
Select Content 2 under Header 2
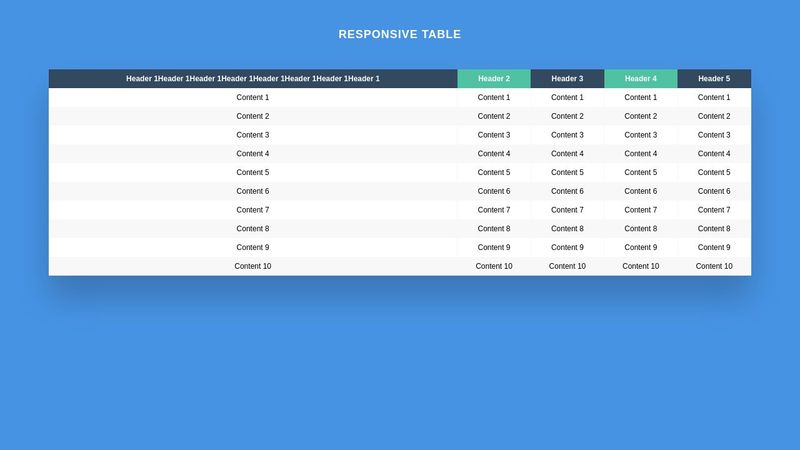point(494,116)
